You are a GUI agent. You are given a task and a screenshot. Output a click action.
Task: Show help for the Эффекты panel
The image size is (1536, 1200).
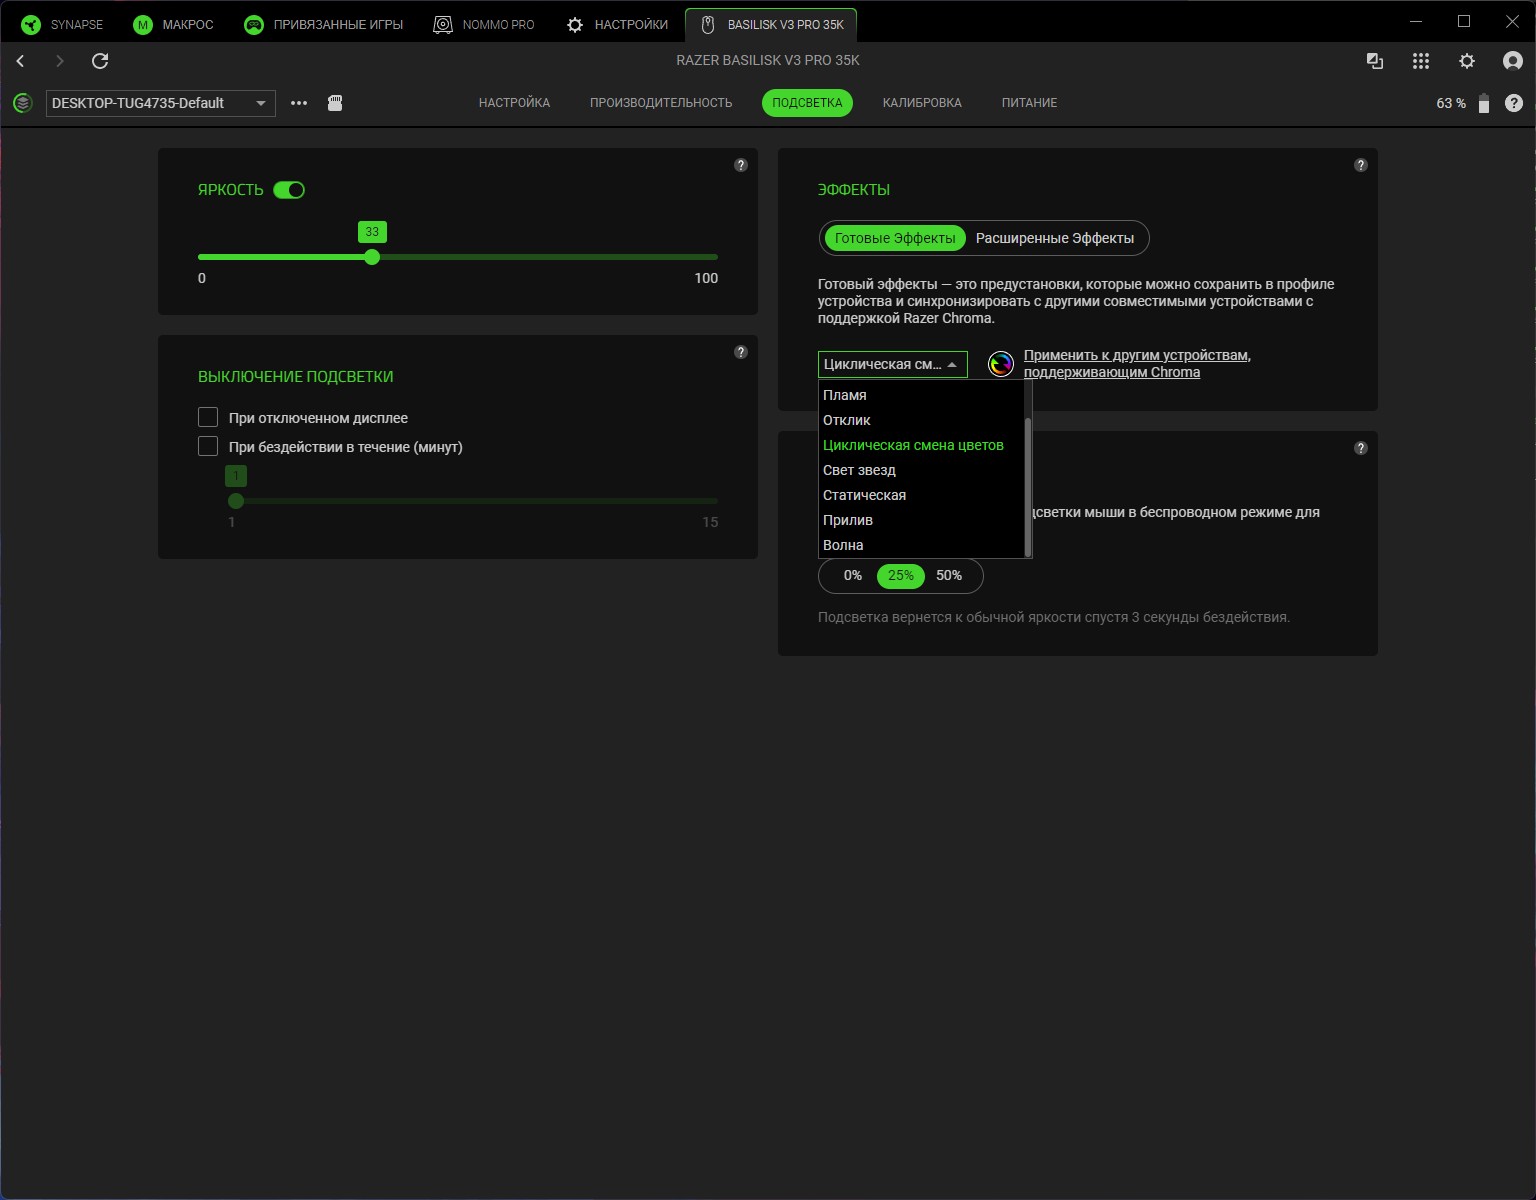coord(1361,165)
